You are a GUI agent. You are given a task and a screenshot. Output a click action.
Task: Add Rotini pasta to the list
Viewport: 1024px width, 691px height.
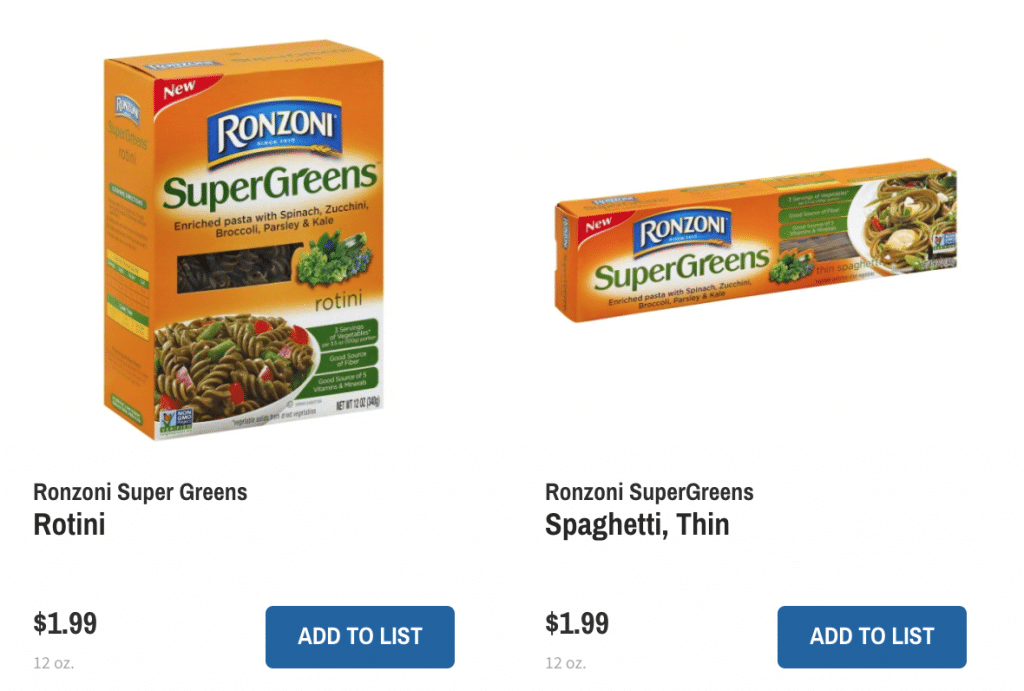tap(360, 637)
